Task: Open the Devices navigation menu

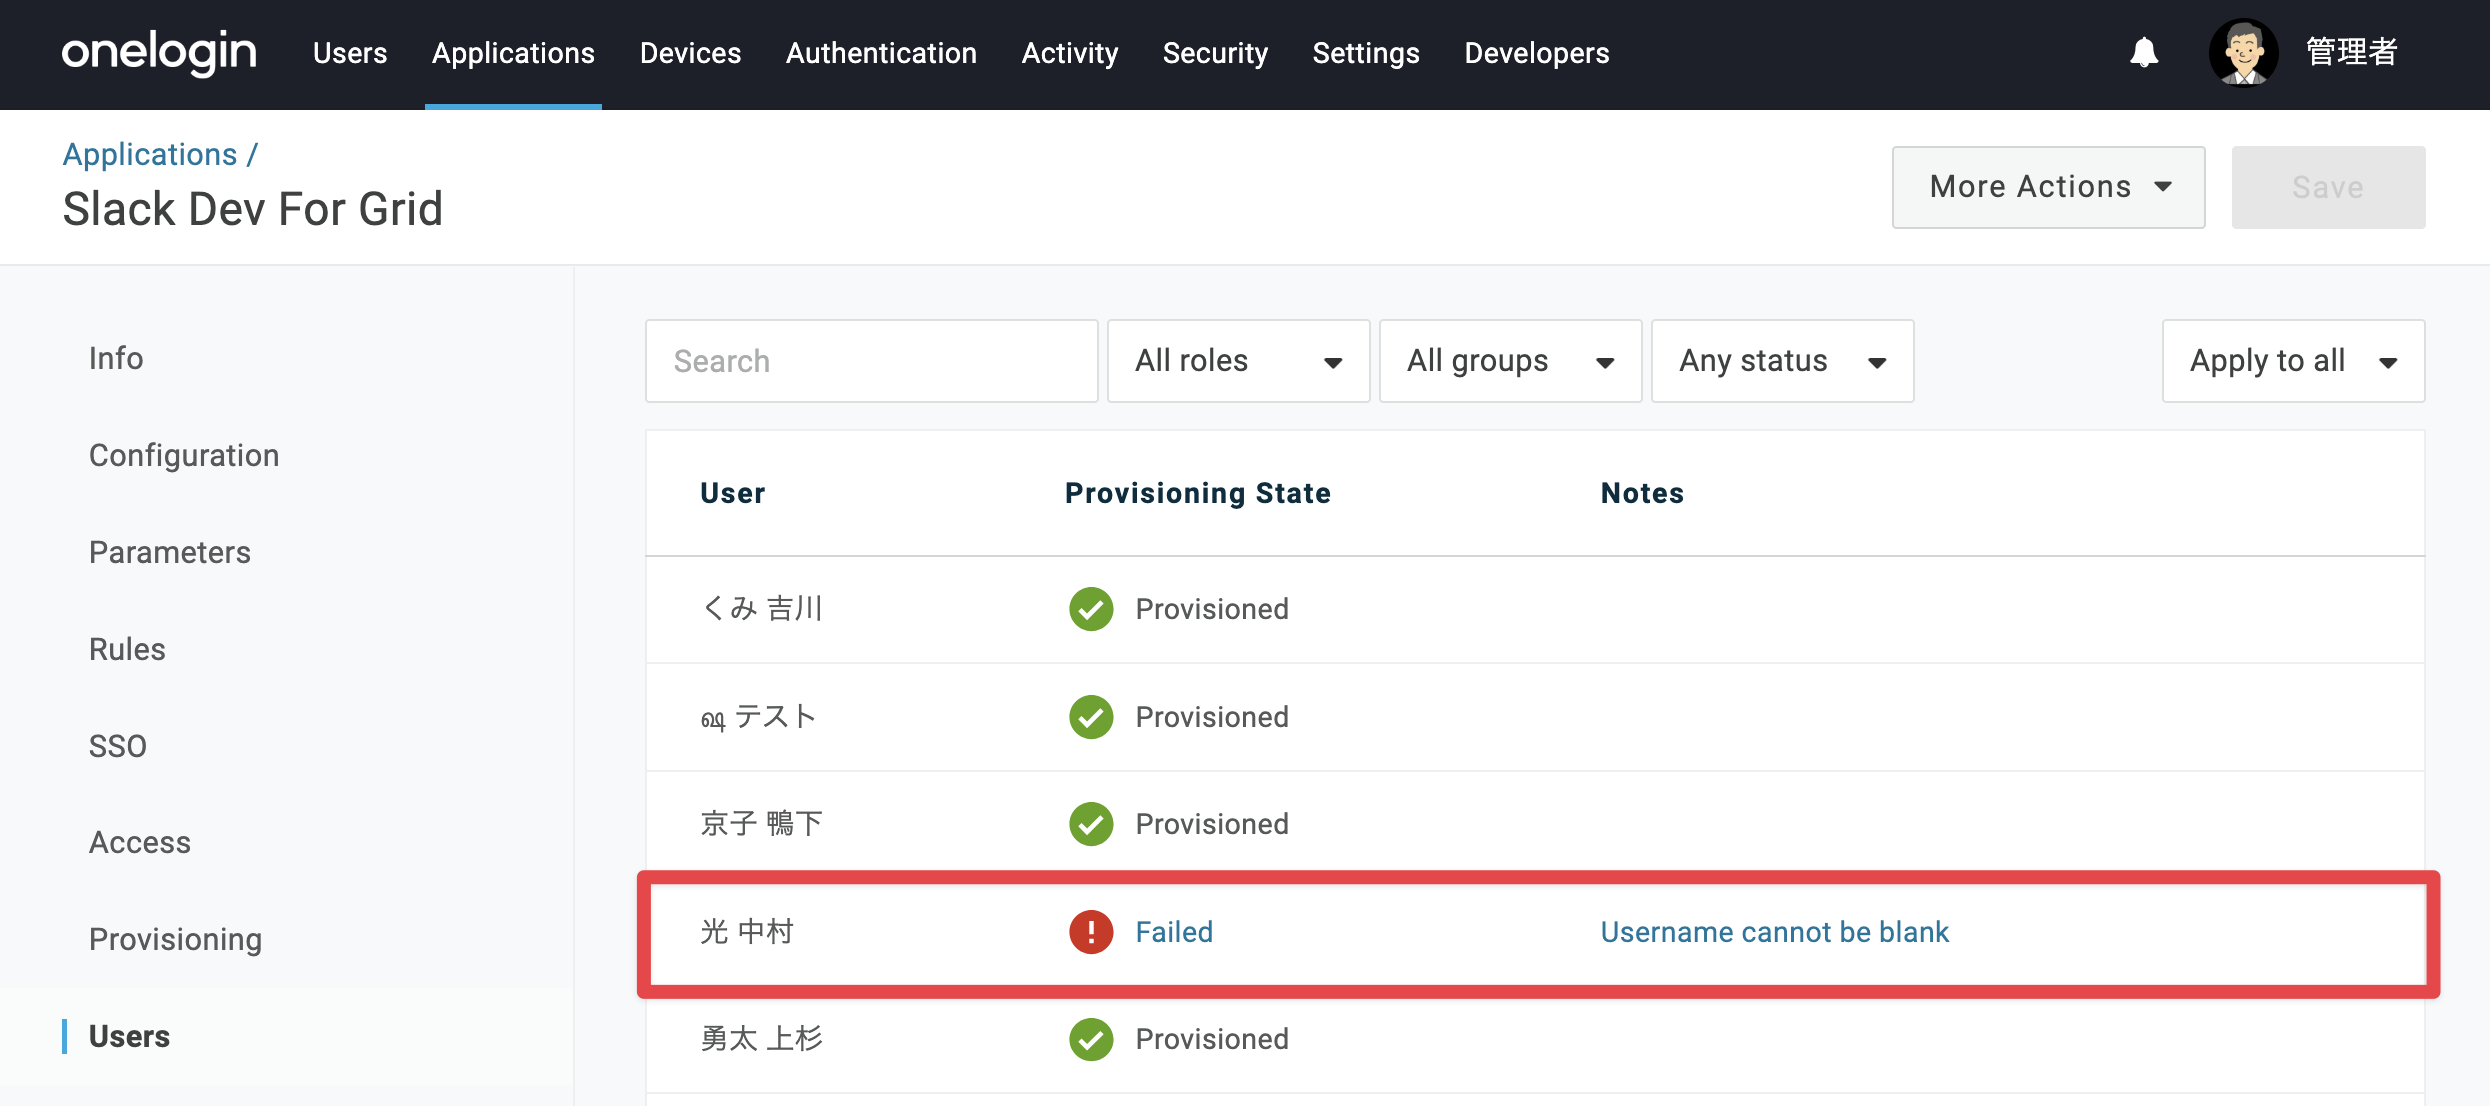Action: pyautogui.click(x=690, y=53)
